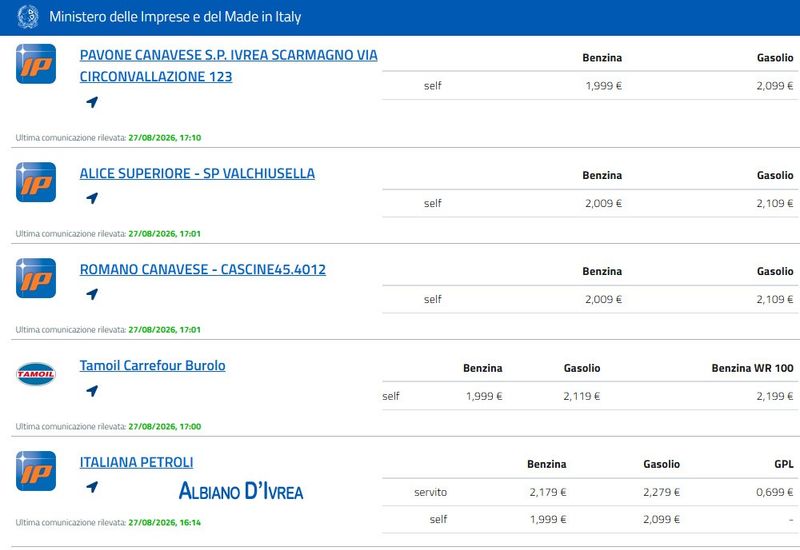The height and width of the screenshot is (550, 800).
Task: Click Albiano D'Ivrea location label
Action: click(x=241, y=491)
